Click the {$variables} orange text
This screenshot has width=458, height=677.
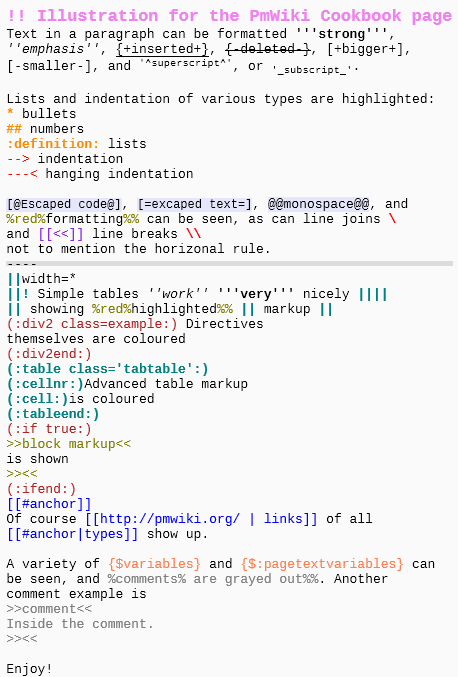154,563
